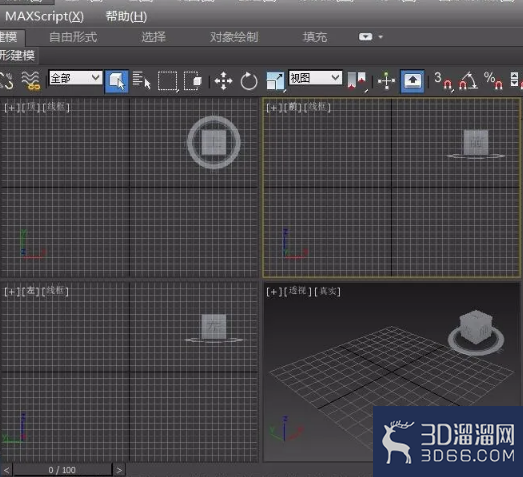The width and height of the screenshot is (523, 477).
Task: Activate the Select Object tool
Action: 116,81
